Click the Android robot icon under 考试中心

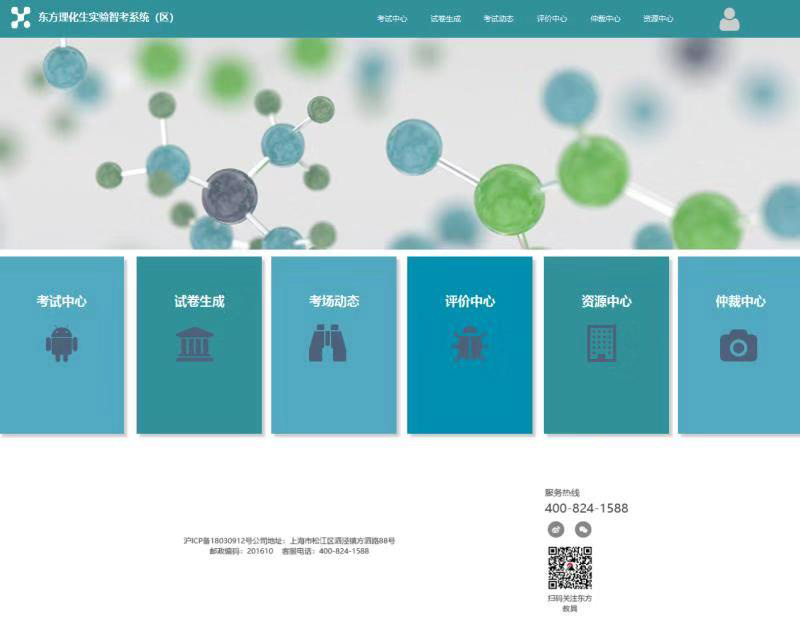click(61, 344)
